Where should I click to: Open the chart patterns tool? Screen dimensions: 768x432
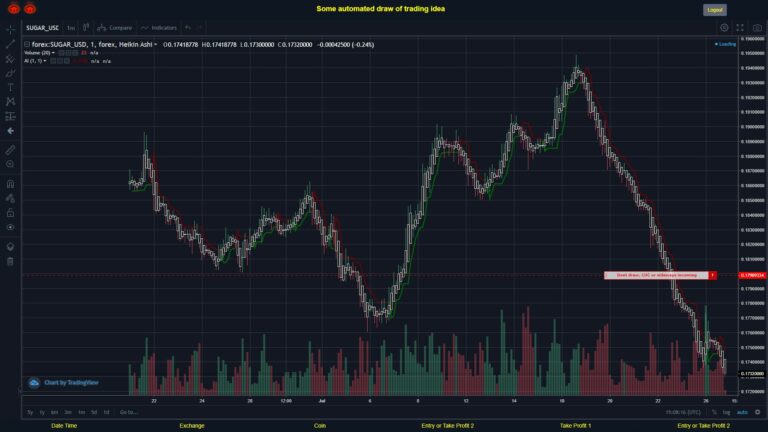click(10, 102)
